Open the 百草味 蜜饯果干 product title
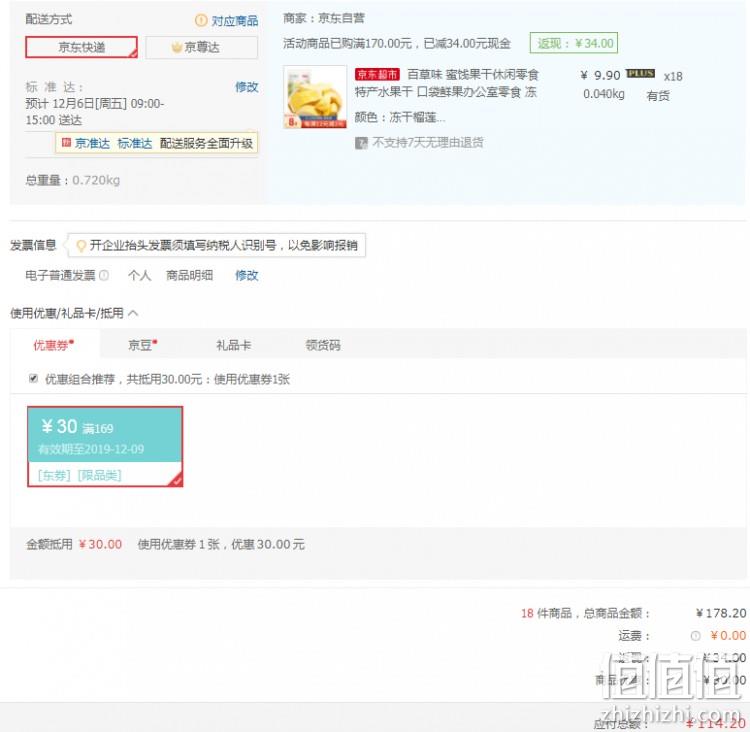This screenshot has width=750, height=732. point(447,83)
